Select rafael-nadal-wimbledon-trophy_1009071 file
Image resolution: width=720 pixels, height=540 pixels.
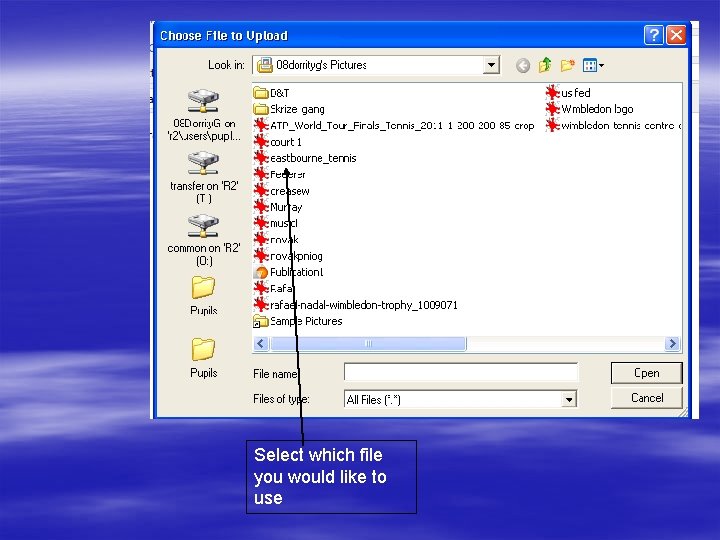point(356,305)
